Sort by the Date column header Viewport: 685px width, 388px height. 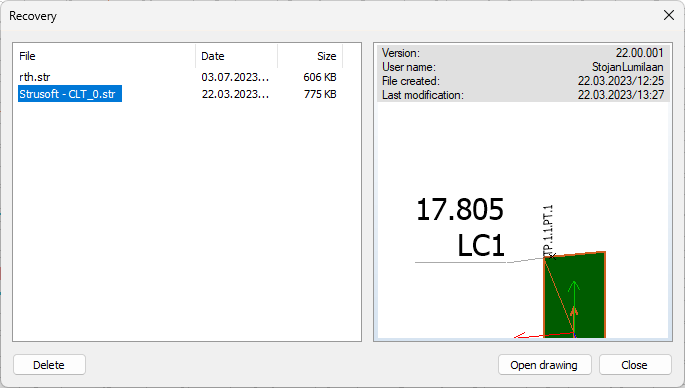pos(236,56)
